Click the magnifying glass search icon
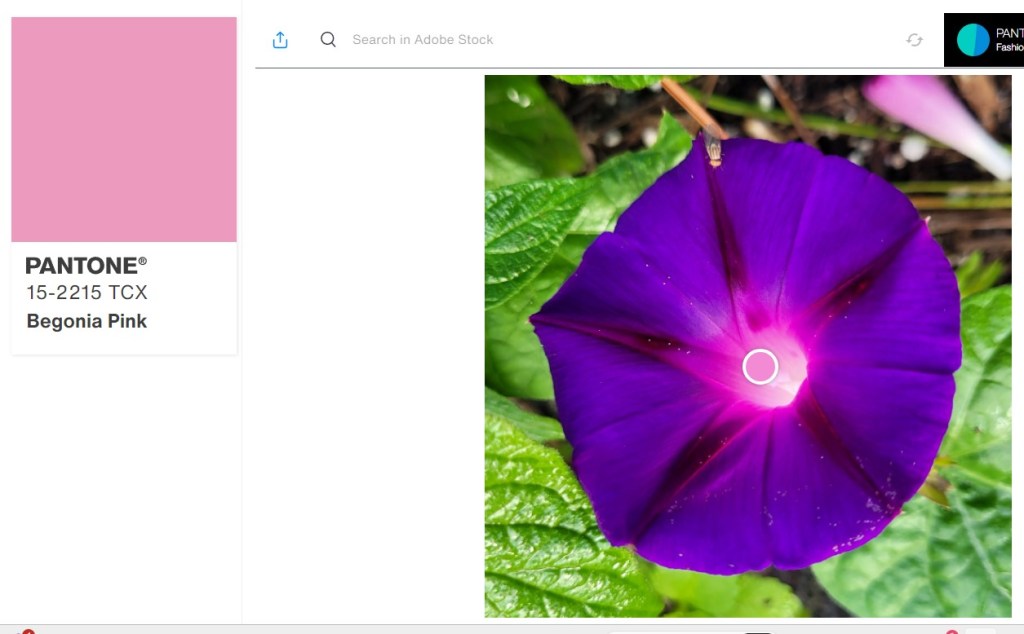Image resolution: width=1024 pixels, height=634 pixels. point(328,40)
